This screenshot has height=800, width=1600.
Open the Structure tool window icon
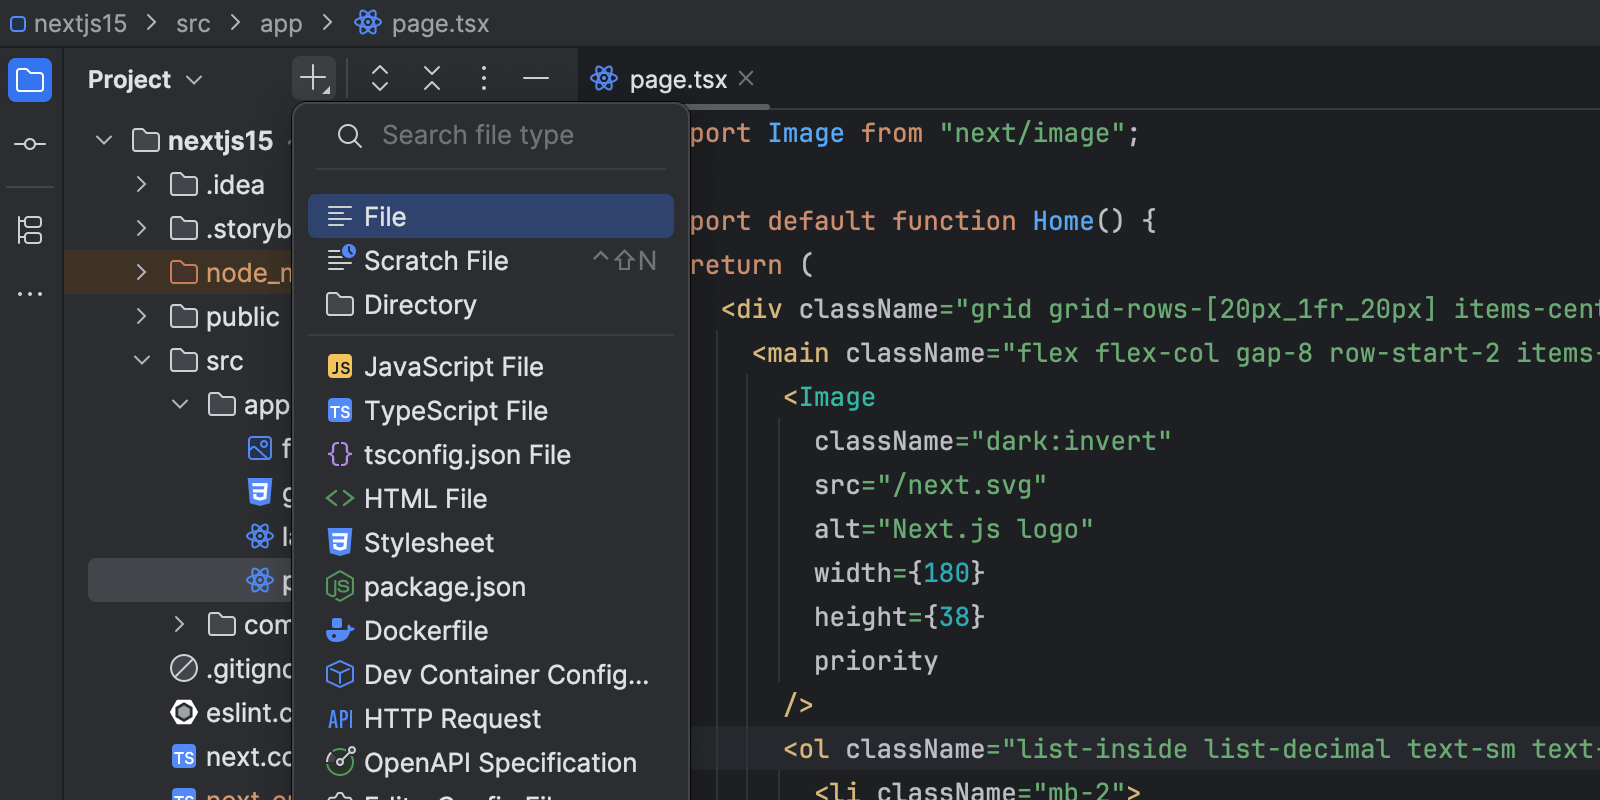coord(30,230)
